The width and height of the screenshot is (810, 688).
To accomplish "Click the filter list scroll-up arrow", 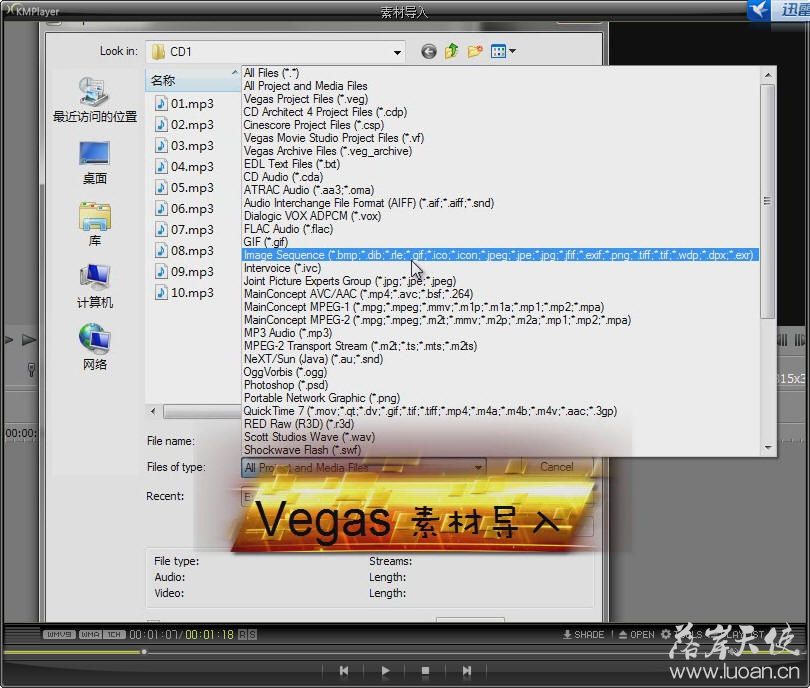I will click(768, 75).
